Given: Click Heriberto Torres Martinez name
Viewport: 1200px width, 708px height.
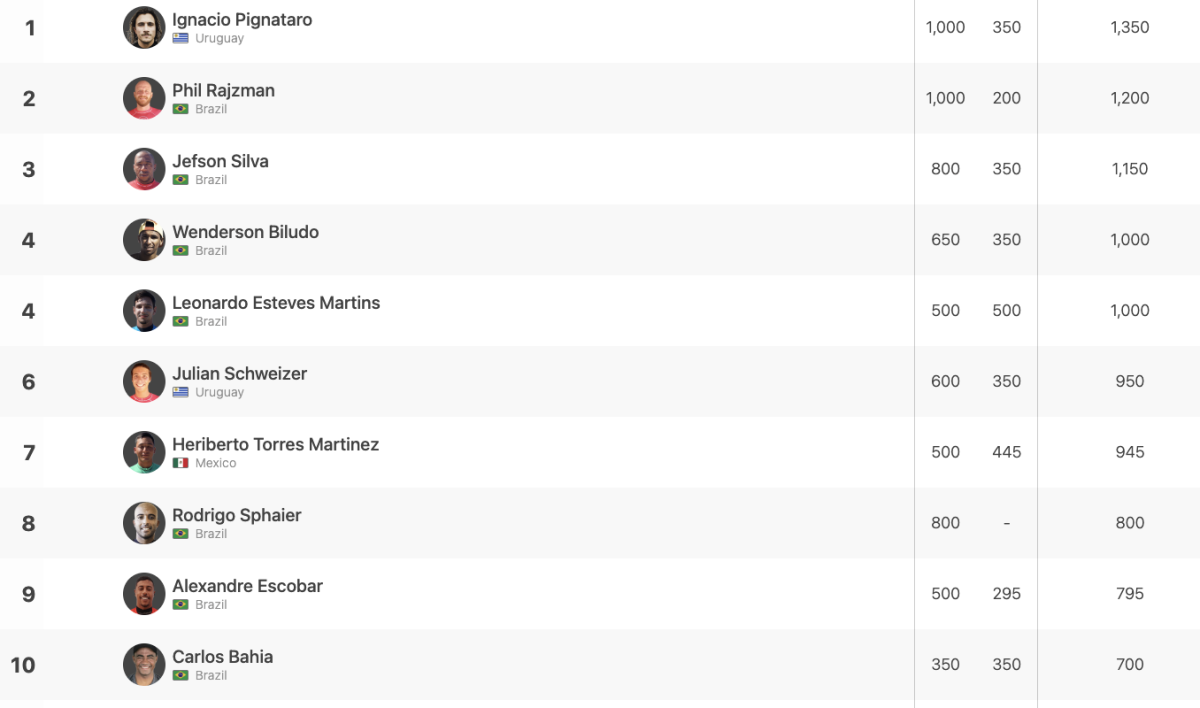Looking at the screenshot, I should (x=276, y=445).
